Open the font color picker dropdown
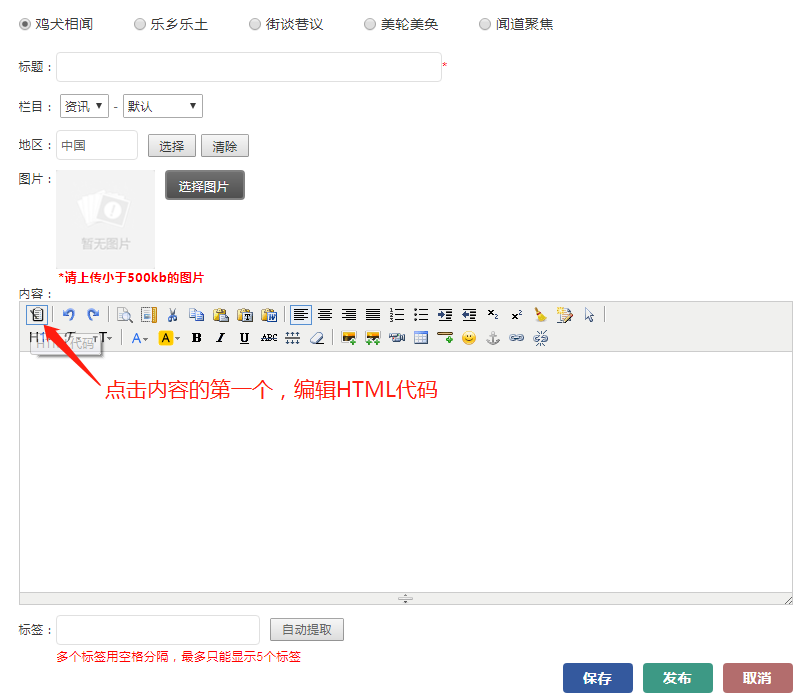This screenshot has height=698, width=811. [139, 338]
